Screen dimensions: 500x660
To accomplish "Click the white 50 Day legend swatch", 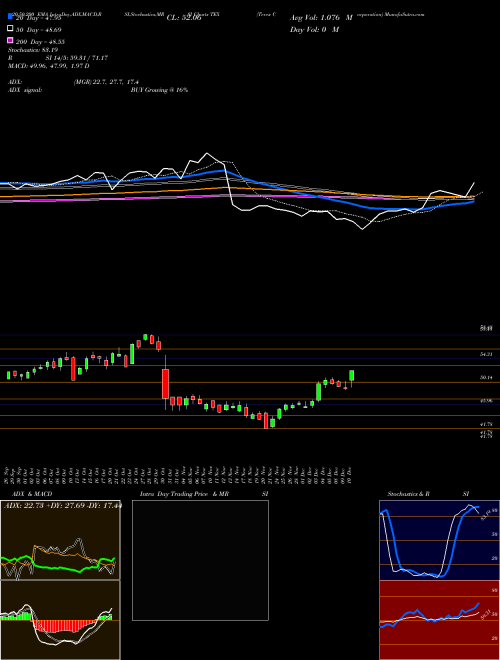I will click(10, 29).
